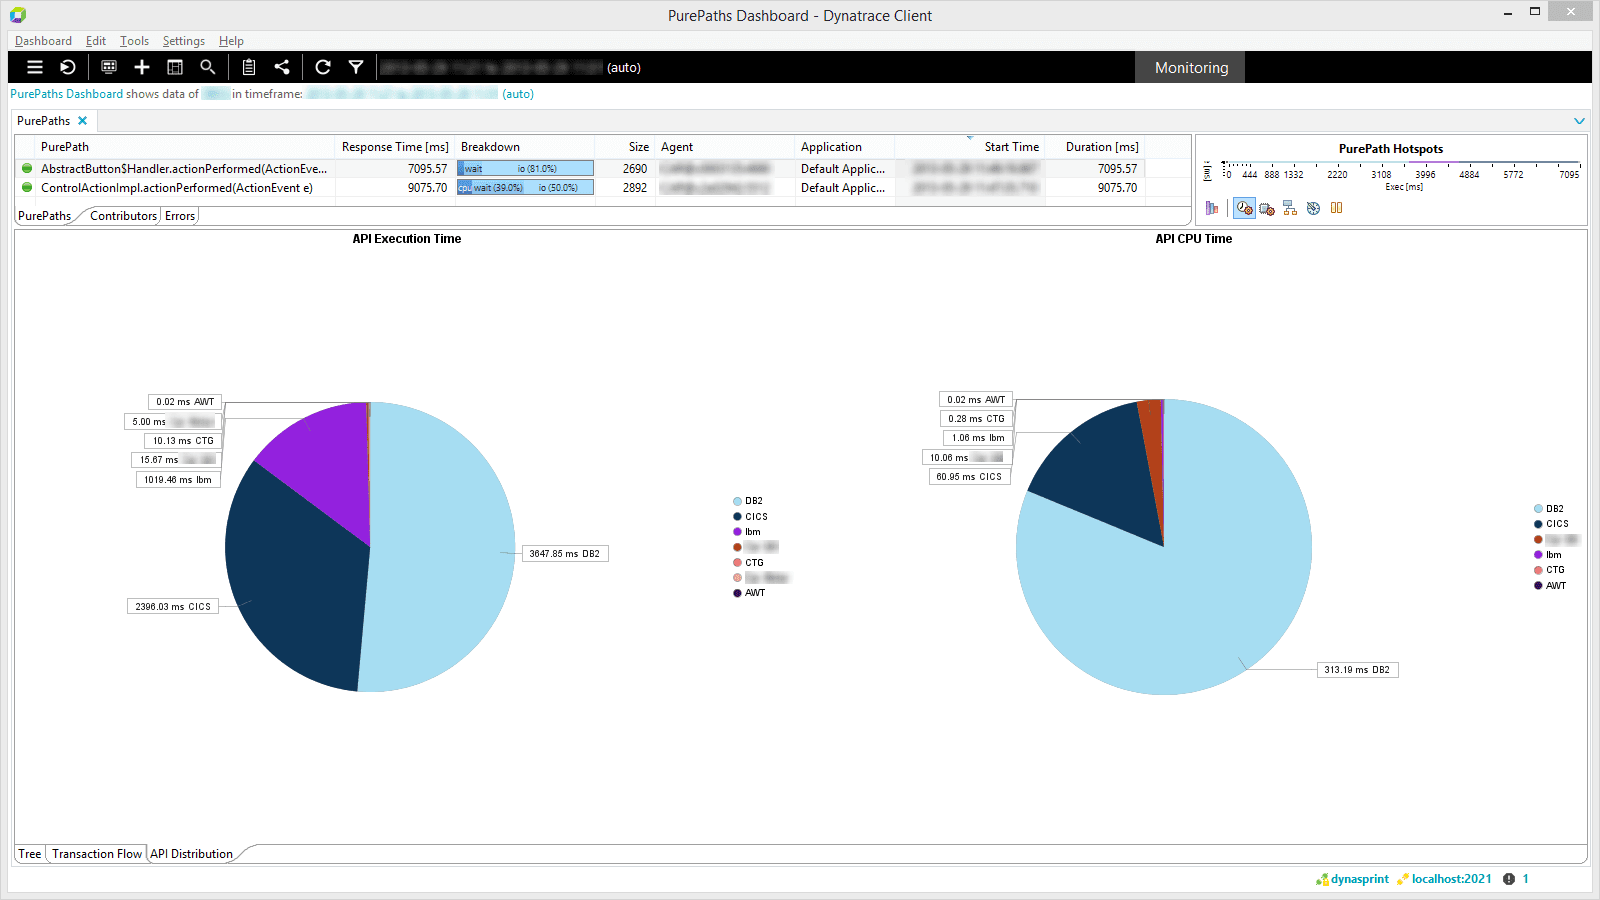The width and height of the screenshot is (1600, 900).
Task: Collapse the PurePaths panel using the chevron
Action: coord(1580,120)
